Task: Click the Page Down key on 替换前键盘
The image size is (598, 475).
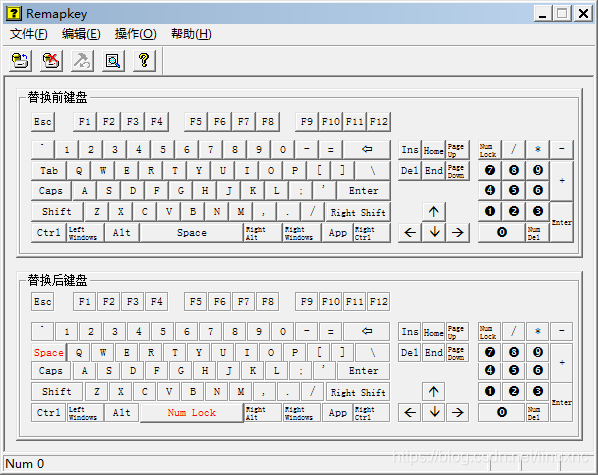Action: (457, 171)
